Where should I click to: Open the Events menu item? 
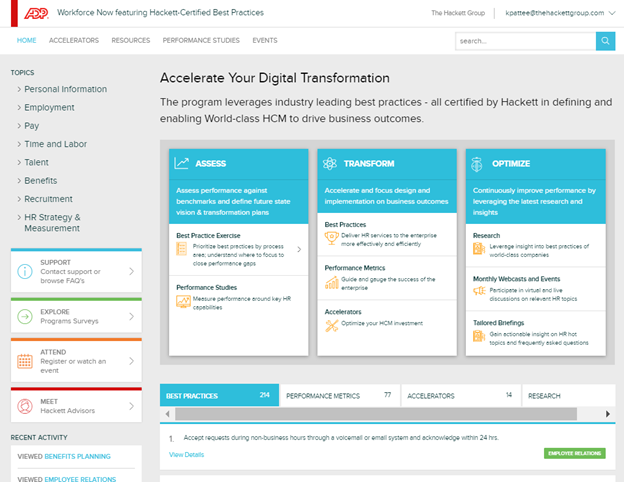[265, 40]
